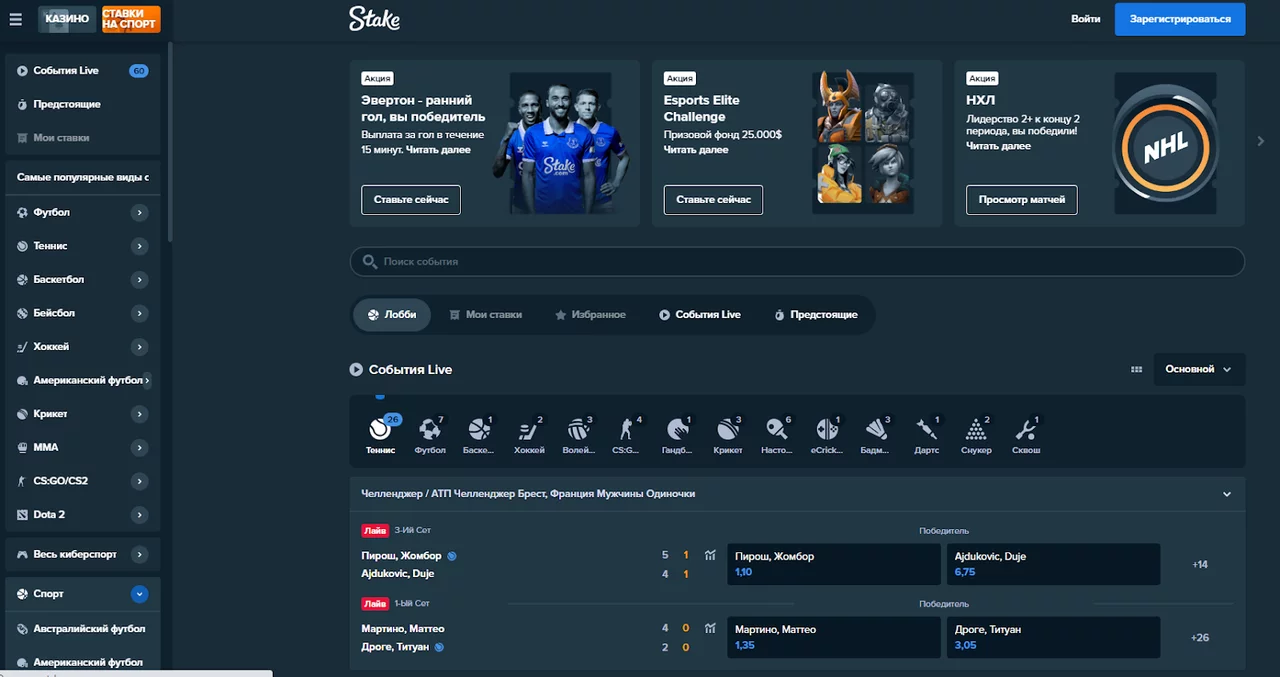This screenshot has width=1280, height=677.
Task: Click the Войти login button
Action: [1085, 19]
